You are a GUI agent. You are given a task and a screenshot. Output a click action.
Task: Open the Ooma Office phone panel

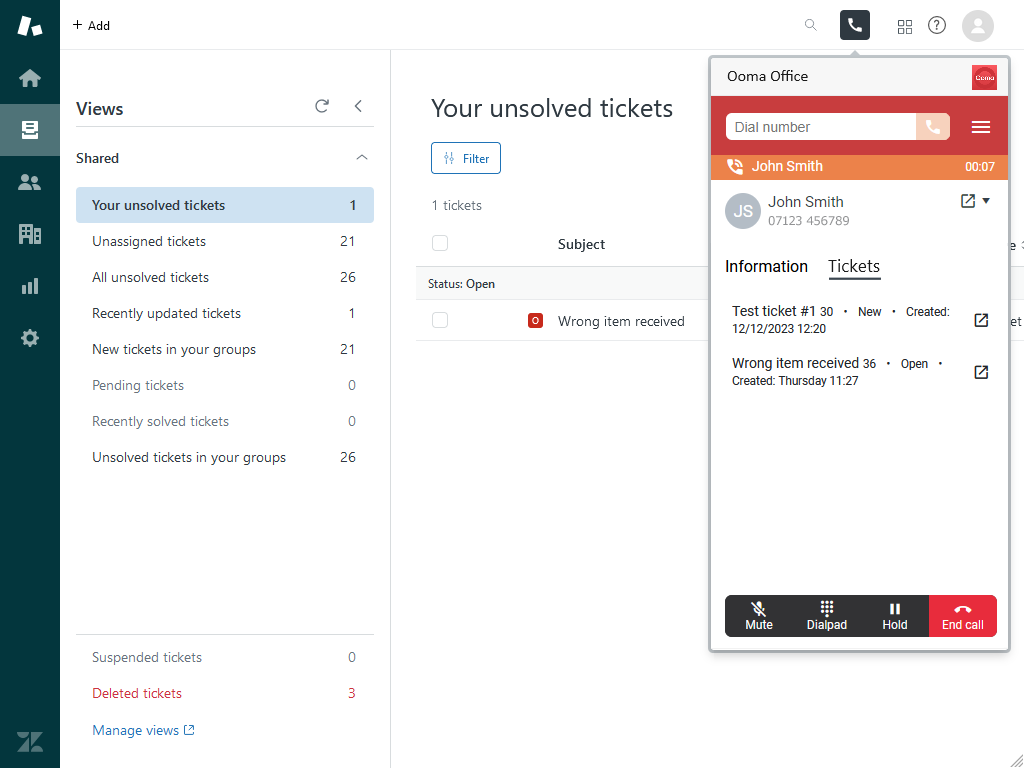(854, 25)
